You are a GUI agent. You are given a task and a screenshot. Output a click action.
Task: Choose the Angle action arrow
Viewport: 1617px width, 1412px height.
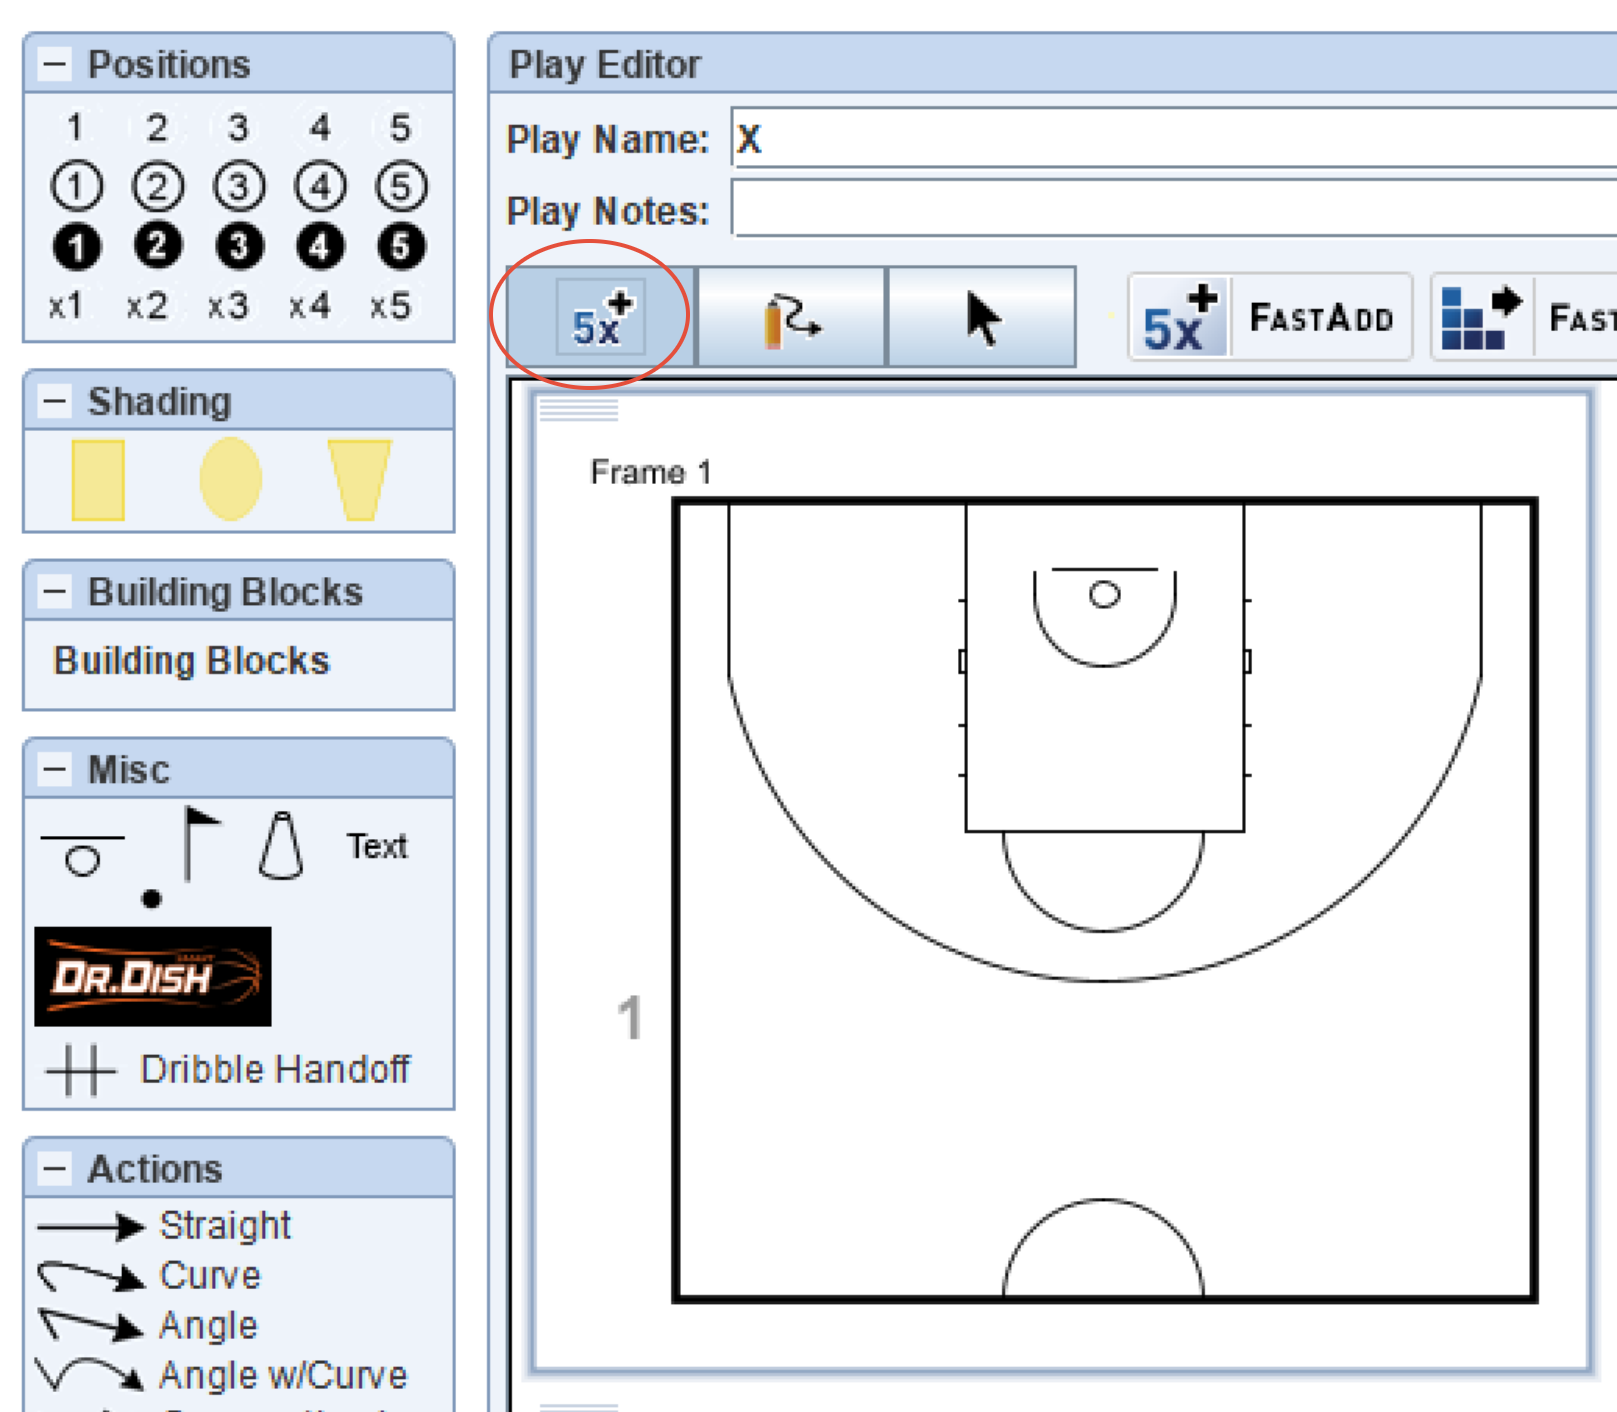[x=149, y=1326]
